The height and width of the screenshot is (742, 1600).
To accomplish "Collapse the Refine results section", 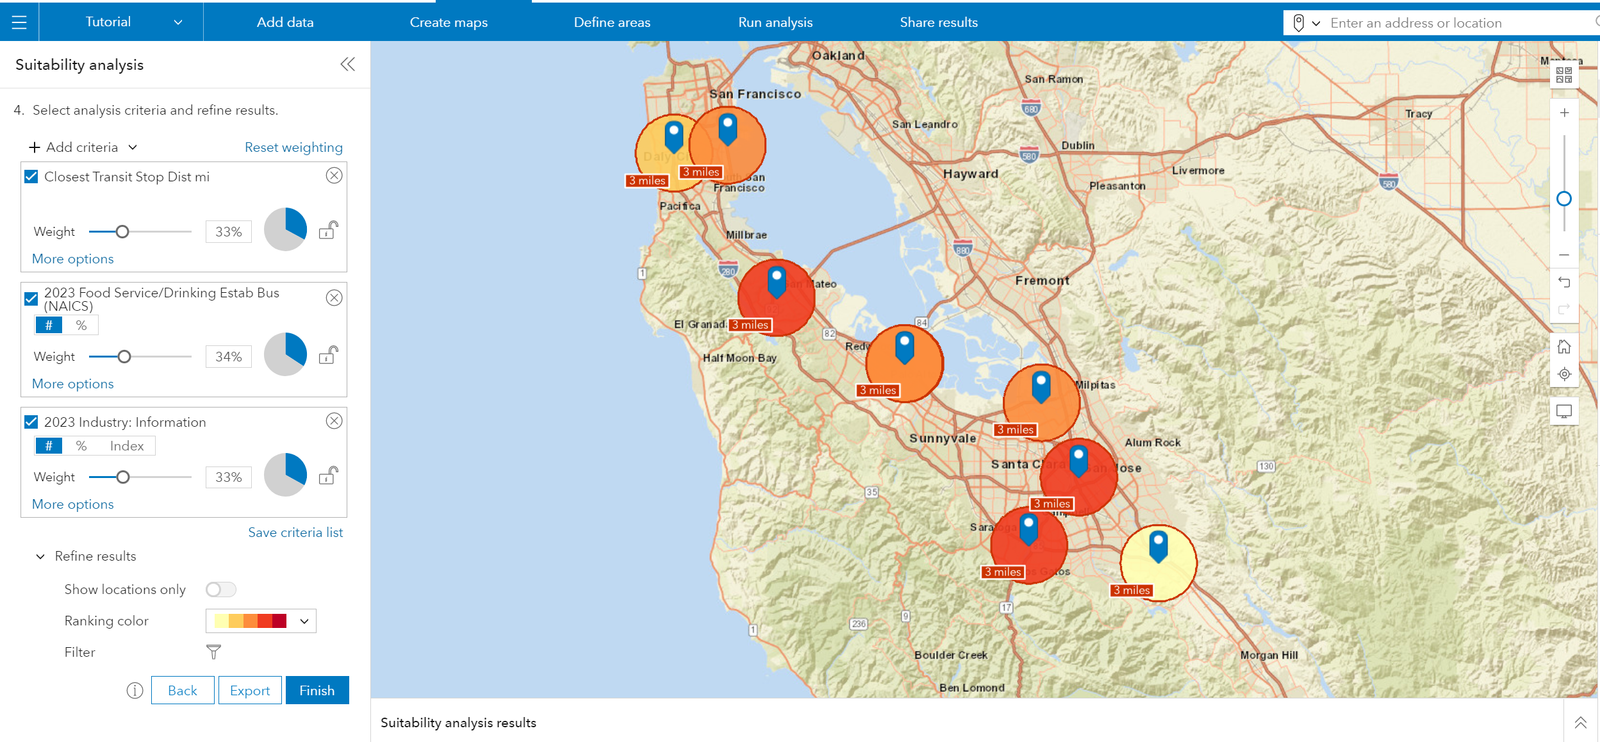I will (41, 557).
